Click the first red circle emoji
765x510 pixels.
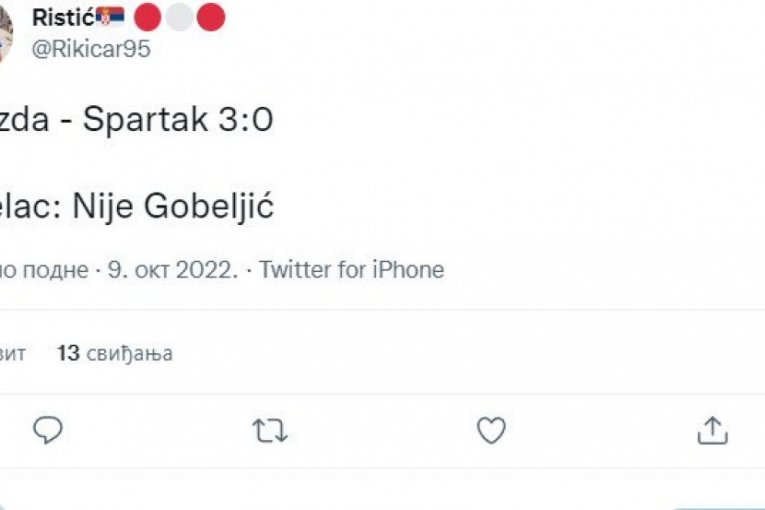pyautogui.click(x=148, y=17)
